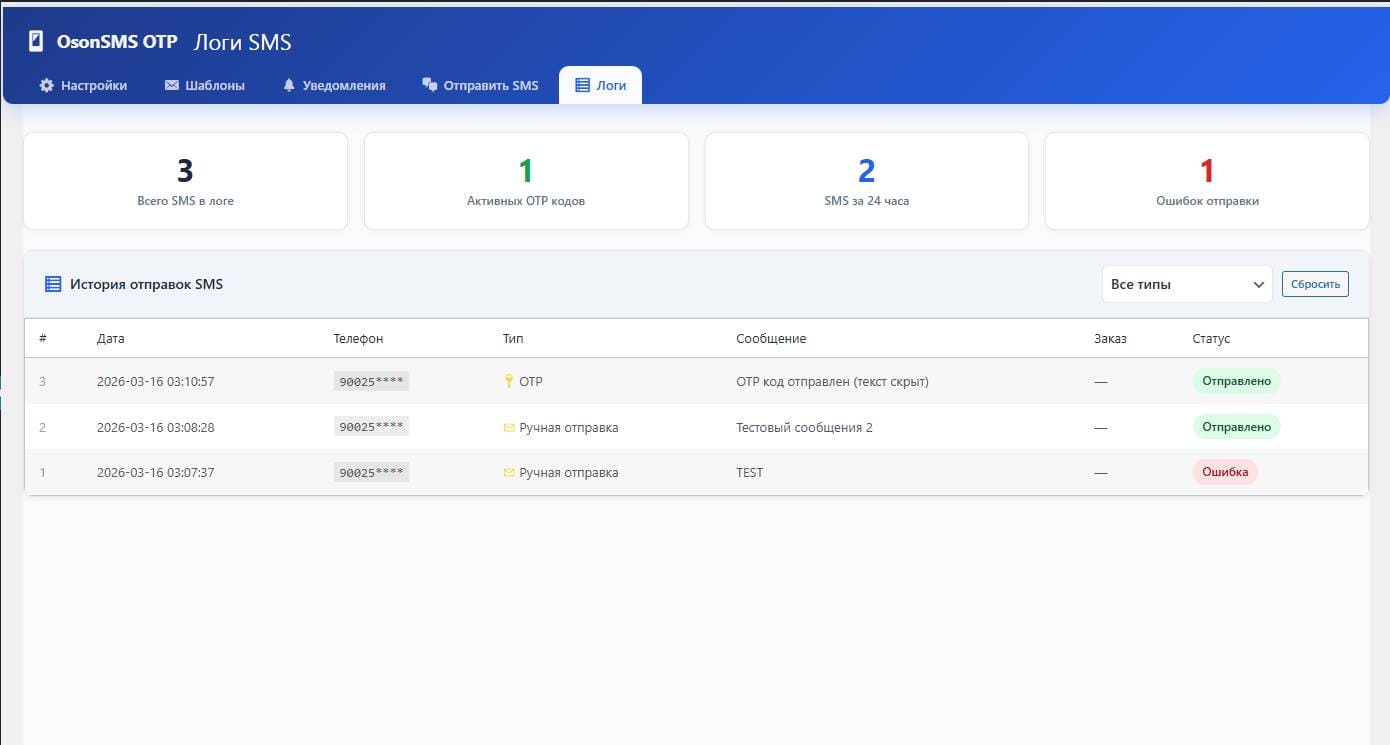Image resolution: width=1390 pixels, height=745 pixels.
Task: Click the Дата column header
Action: (111, 339)
